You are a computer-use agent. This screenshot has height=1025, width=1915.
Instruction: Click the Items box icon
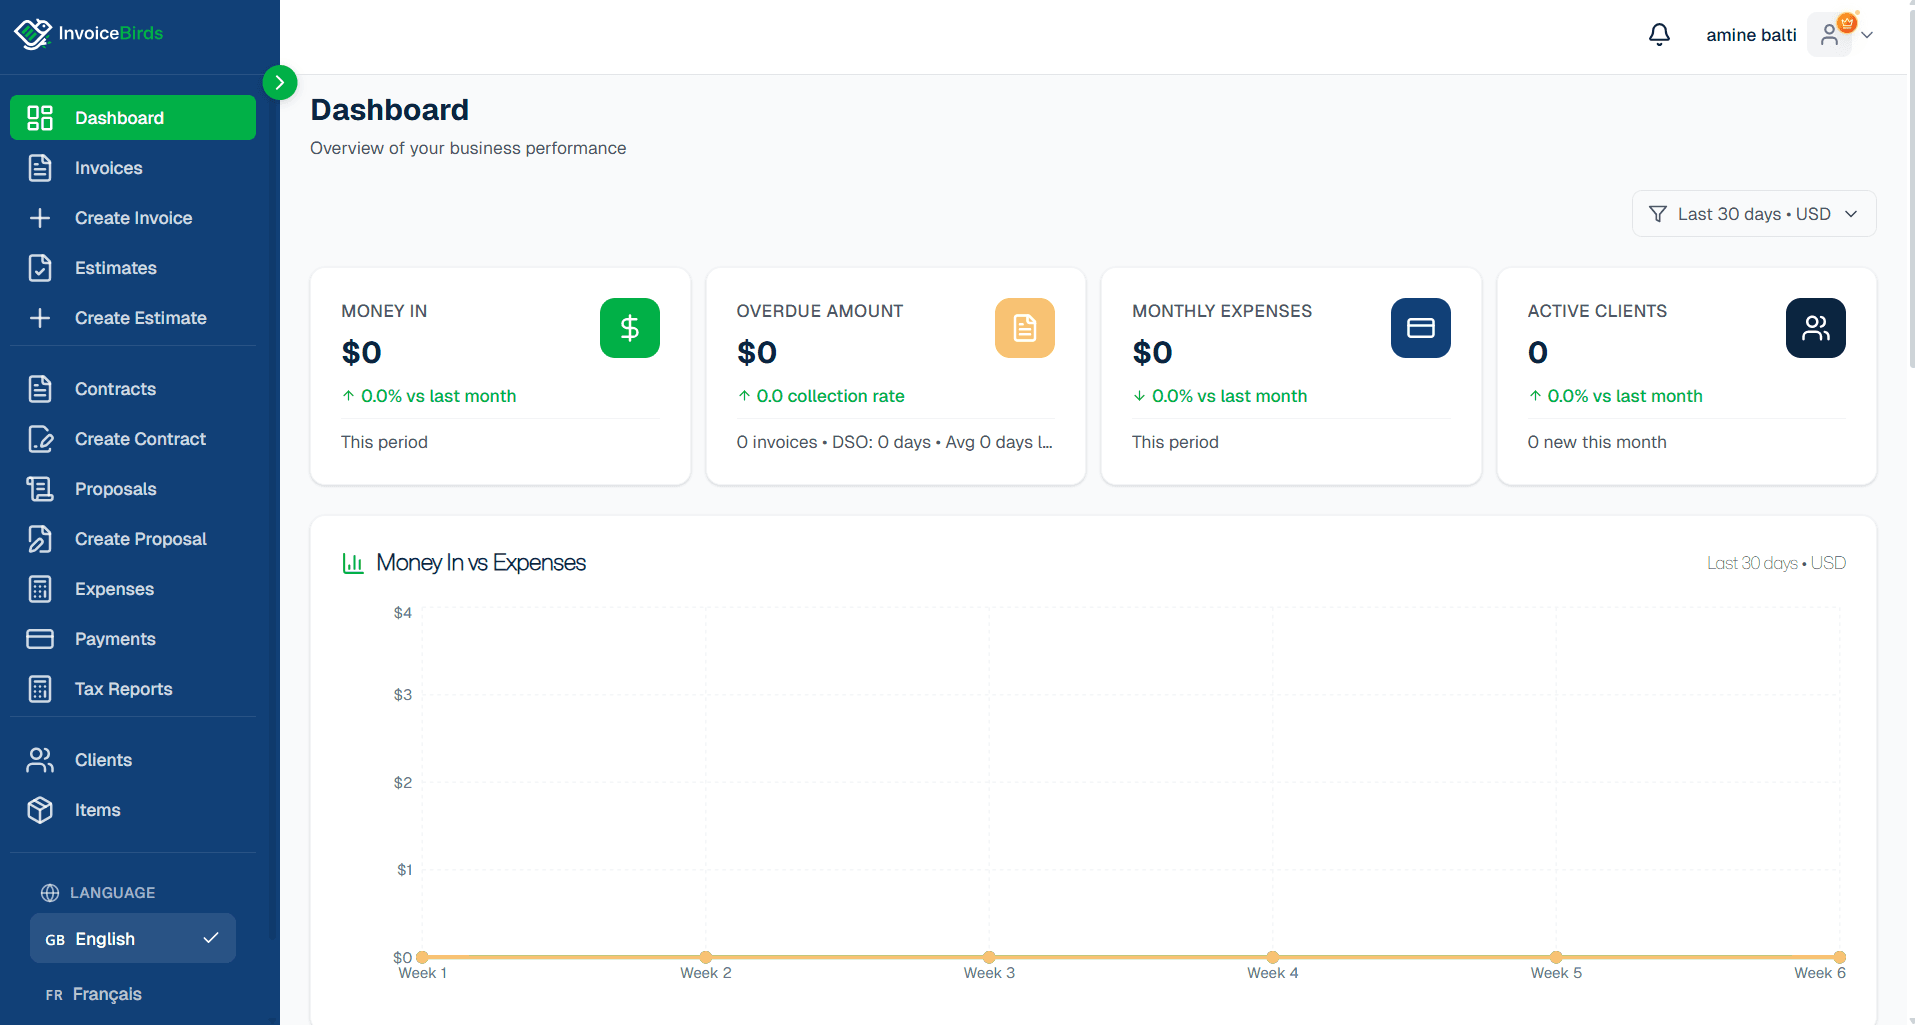pos(40,810)
